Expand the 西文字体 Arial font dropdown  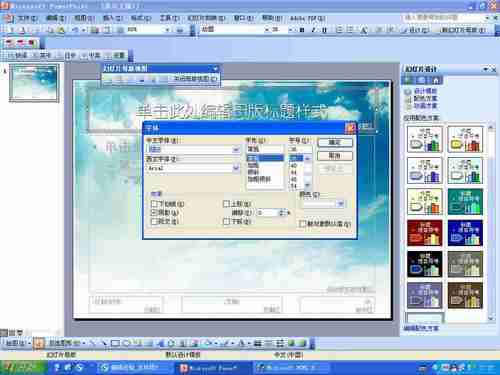[236, 168]
